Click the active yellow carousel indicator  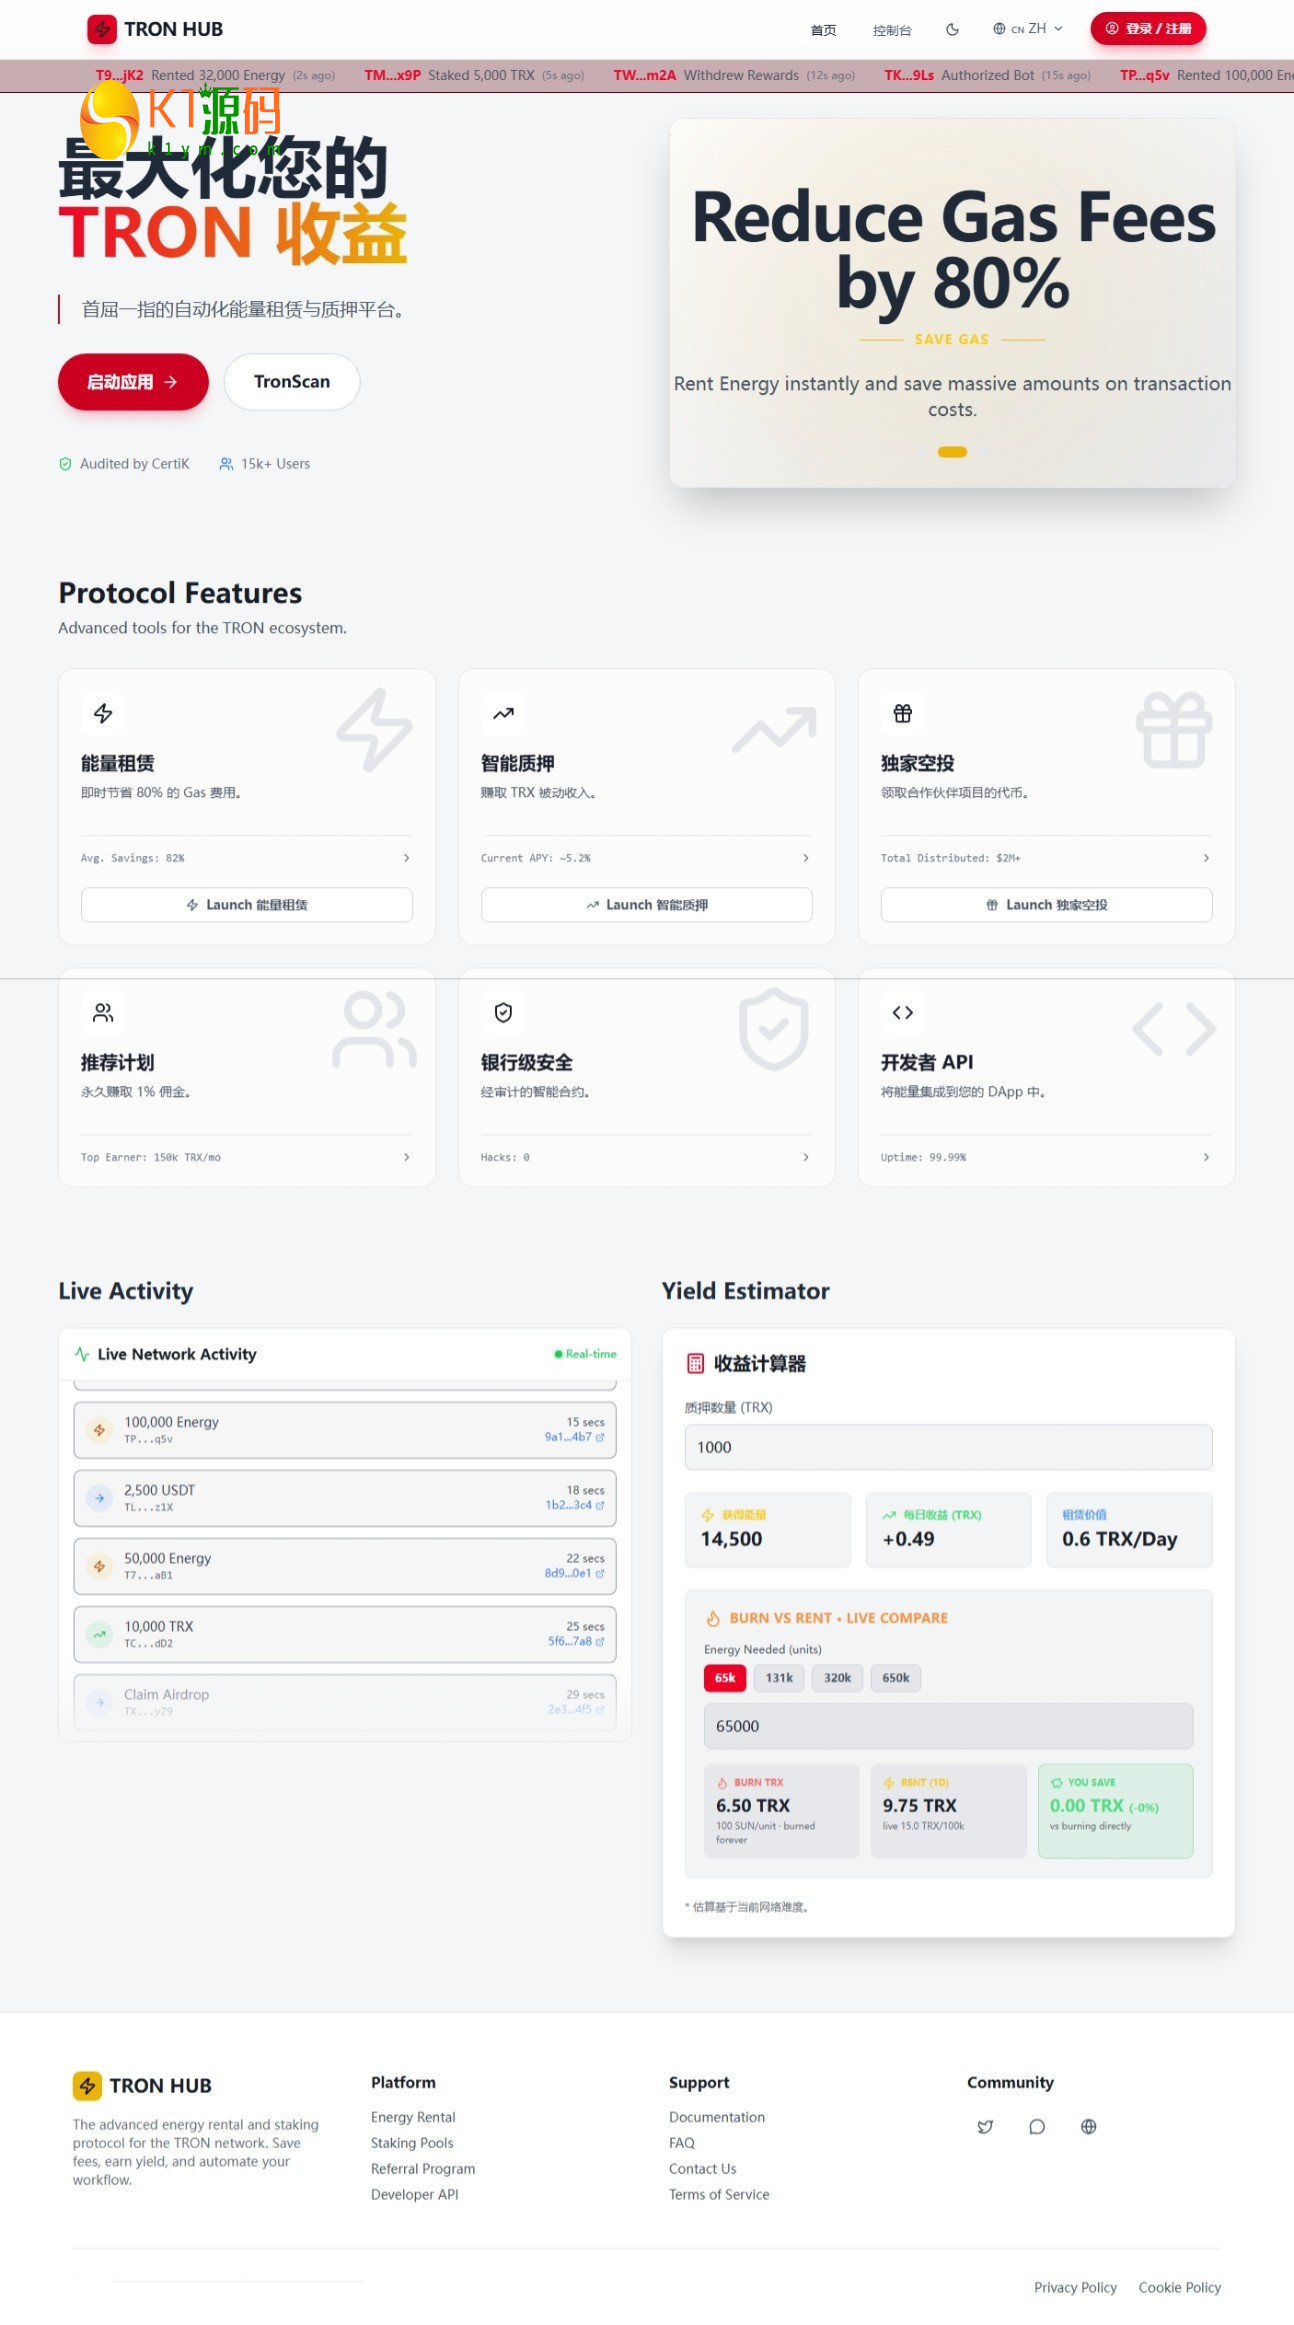[x=952, y=452]
